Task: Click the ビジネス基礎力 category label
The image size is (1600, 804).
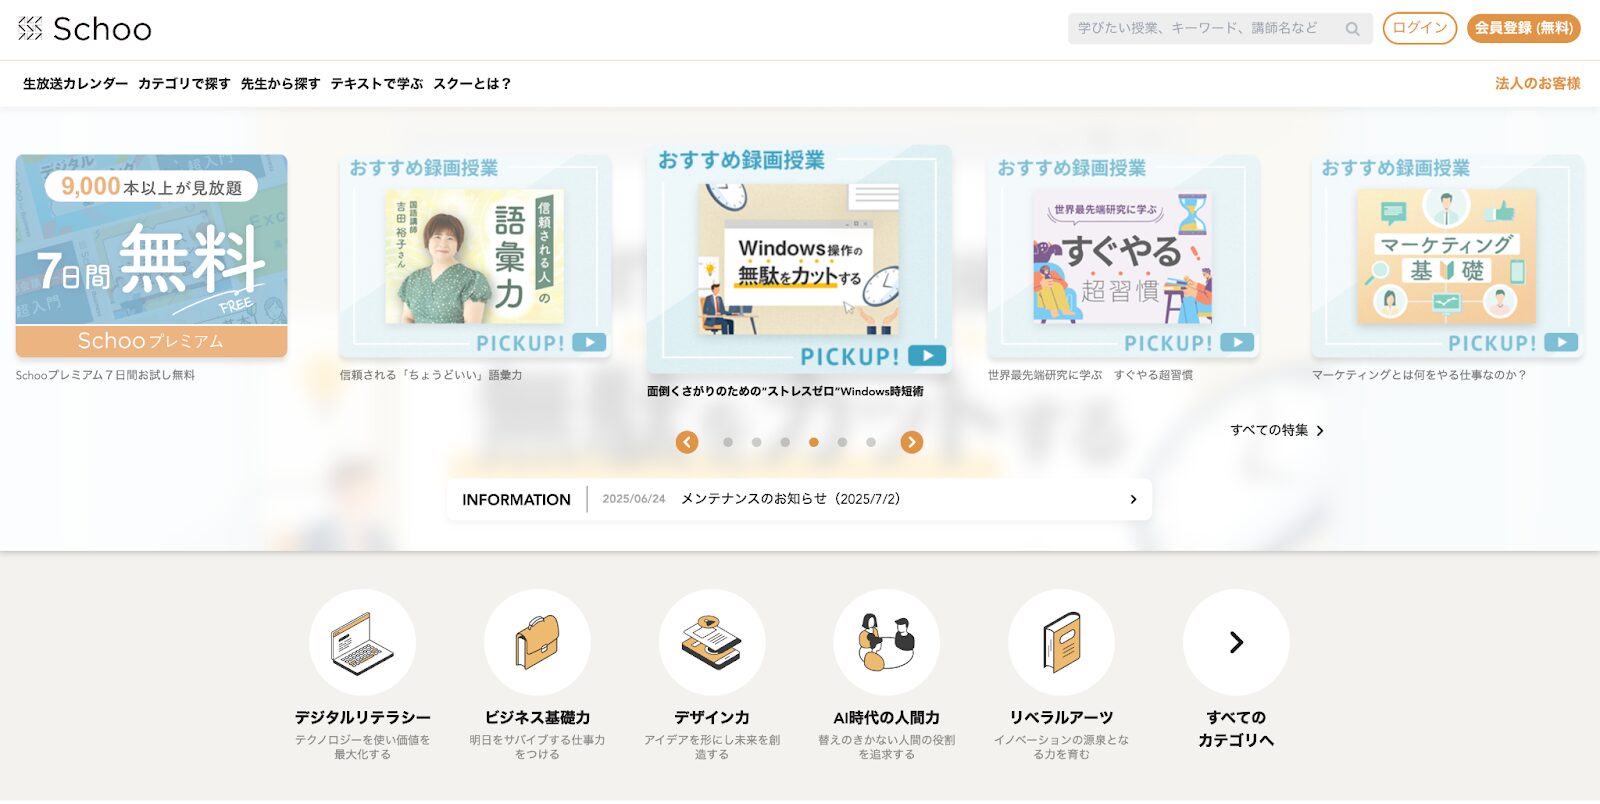Action: 537,718
